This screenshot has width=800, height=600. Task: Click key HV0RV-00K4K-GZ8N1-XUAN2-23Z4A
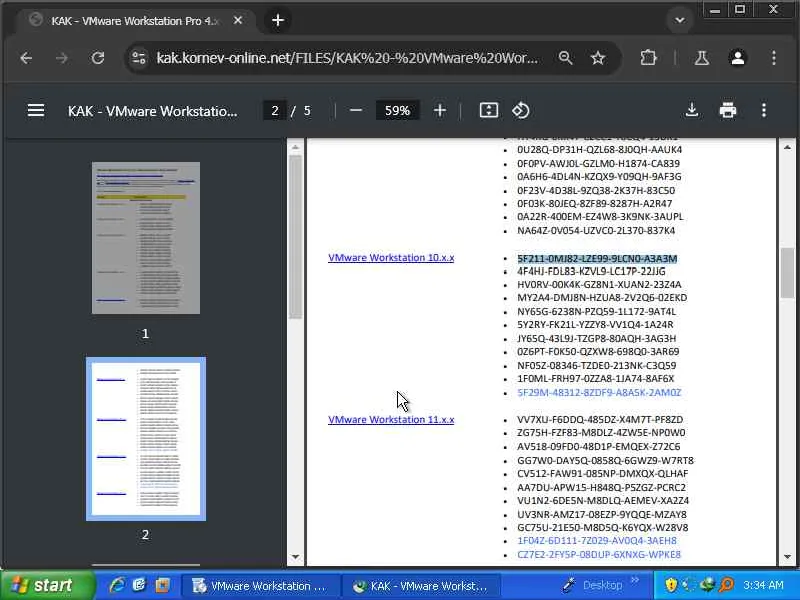tap(599, 285)
